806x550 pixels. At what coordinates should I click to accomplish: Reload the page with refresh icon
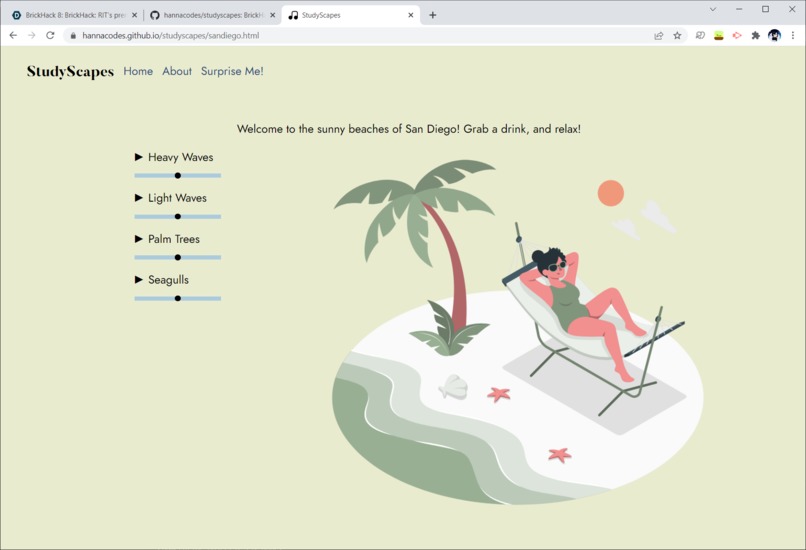50,35
